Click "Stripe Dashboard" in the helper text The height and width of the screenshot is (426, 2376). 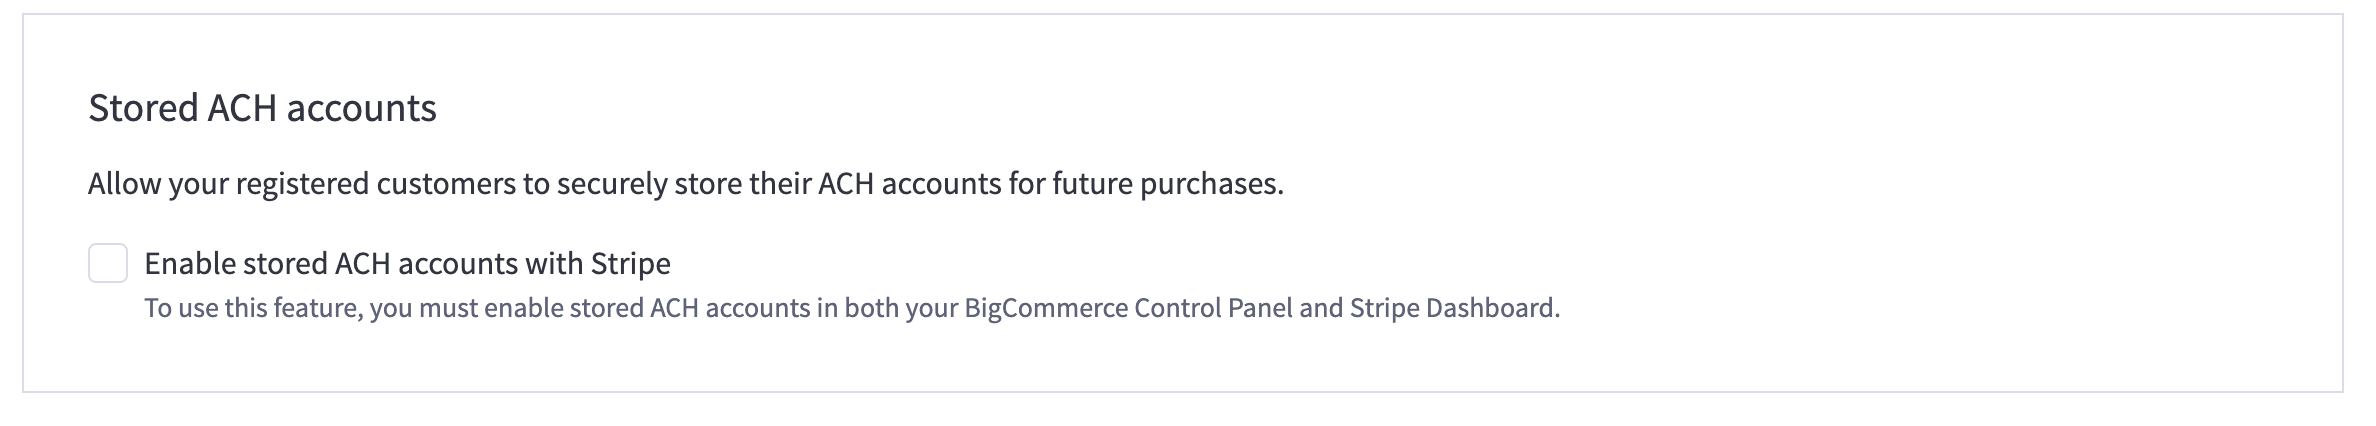coord(1453,308)
